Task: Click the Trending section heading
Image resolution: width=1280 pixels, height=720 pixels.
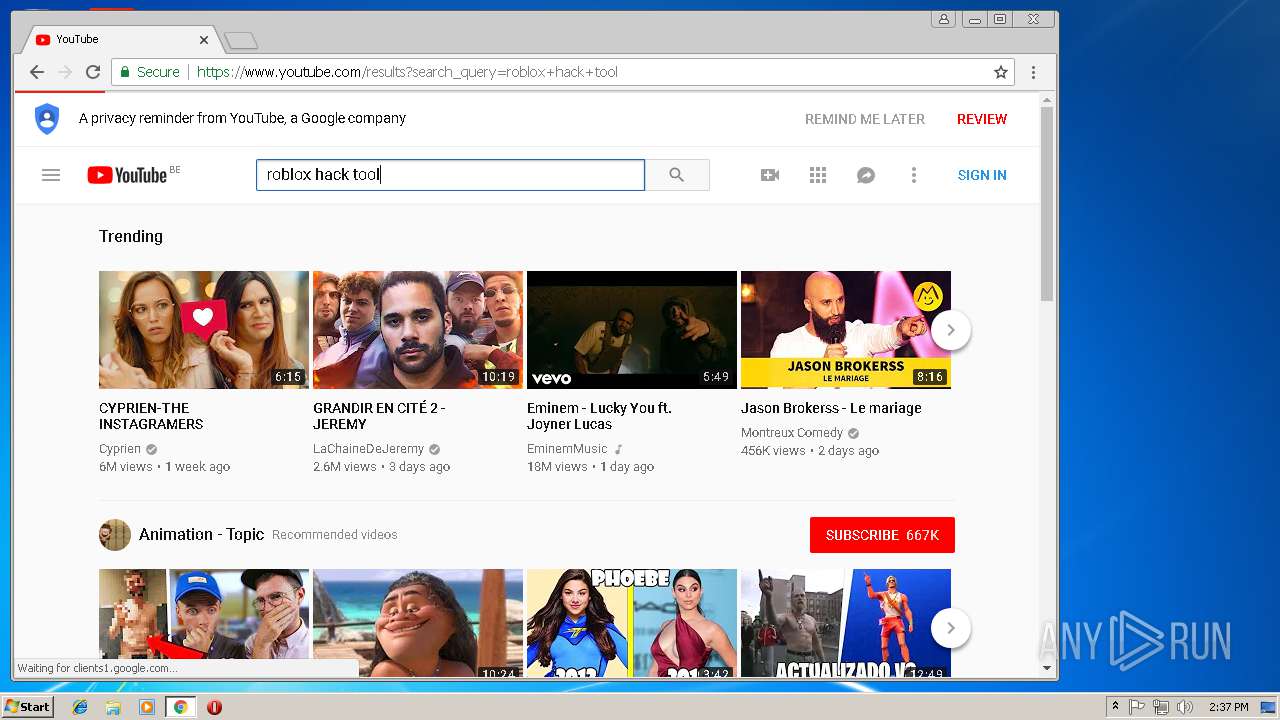Action: (x=131, y=236)
